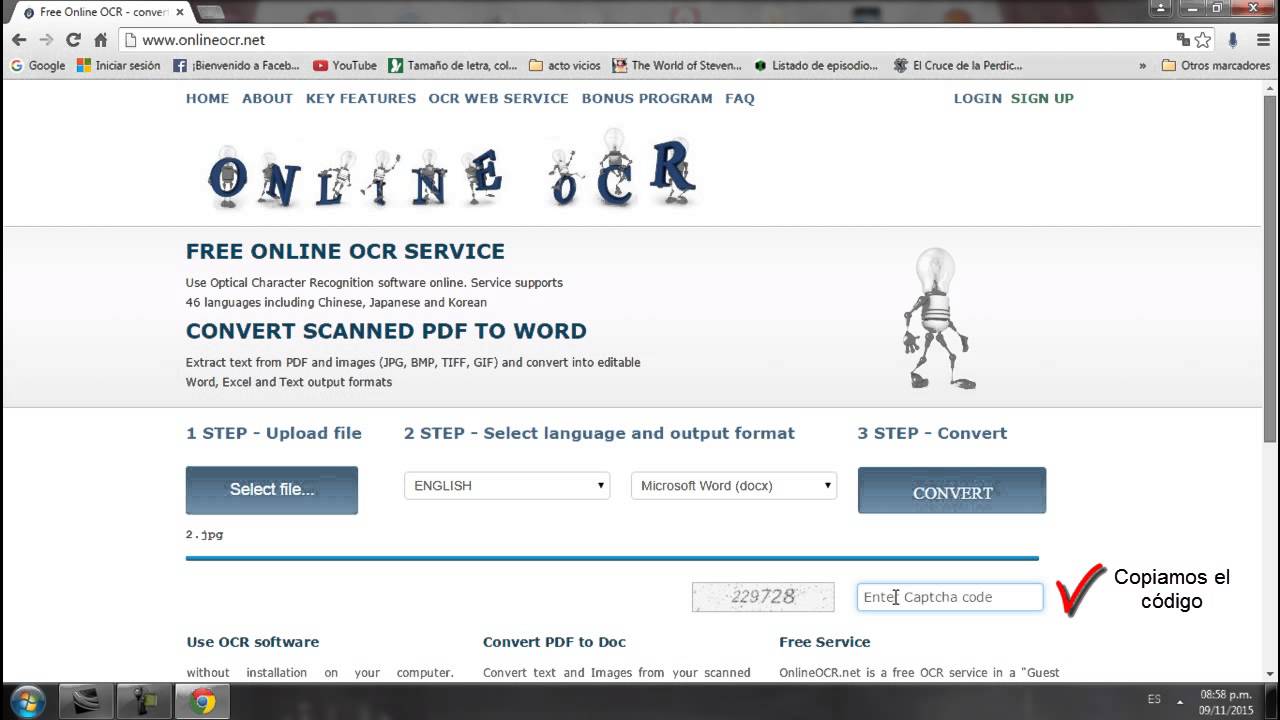The width and height of the screenshot is (1280, 720).
Task: Open the ABOUT menu item
Action: coord(267,98)
